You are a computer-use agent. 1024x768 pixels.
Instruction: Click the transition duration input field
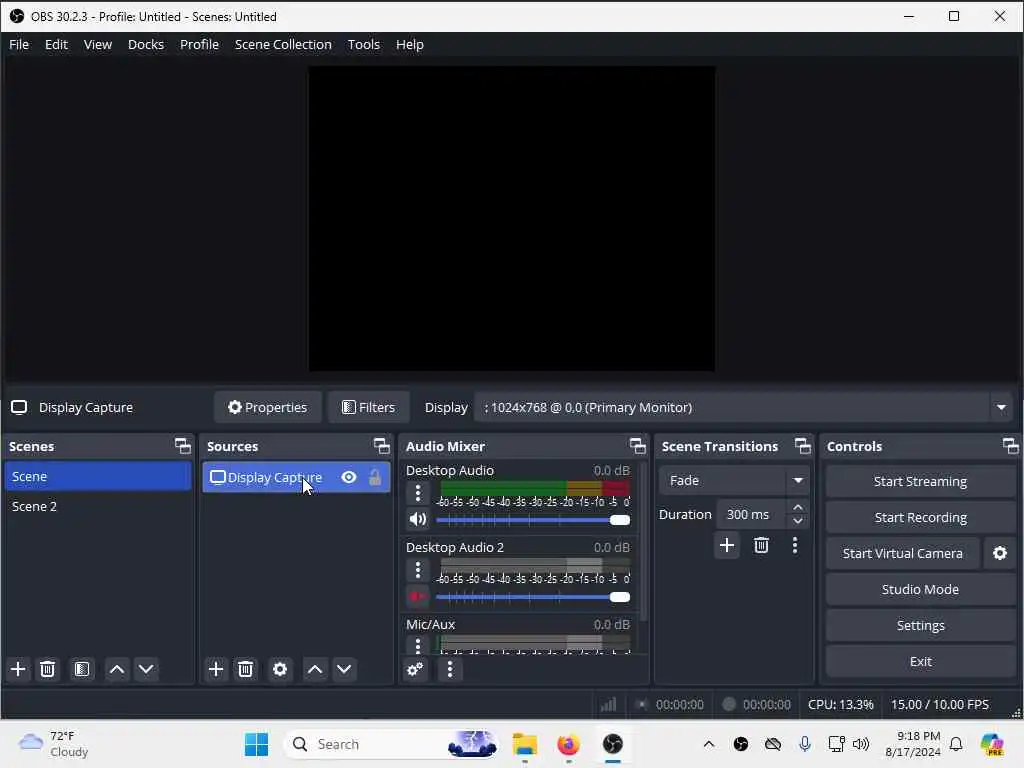click(x=753, y=515)
